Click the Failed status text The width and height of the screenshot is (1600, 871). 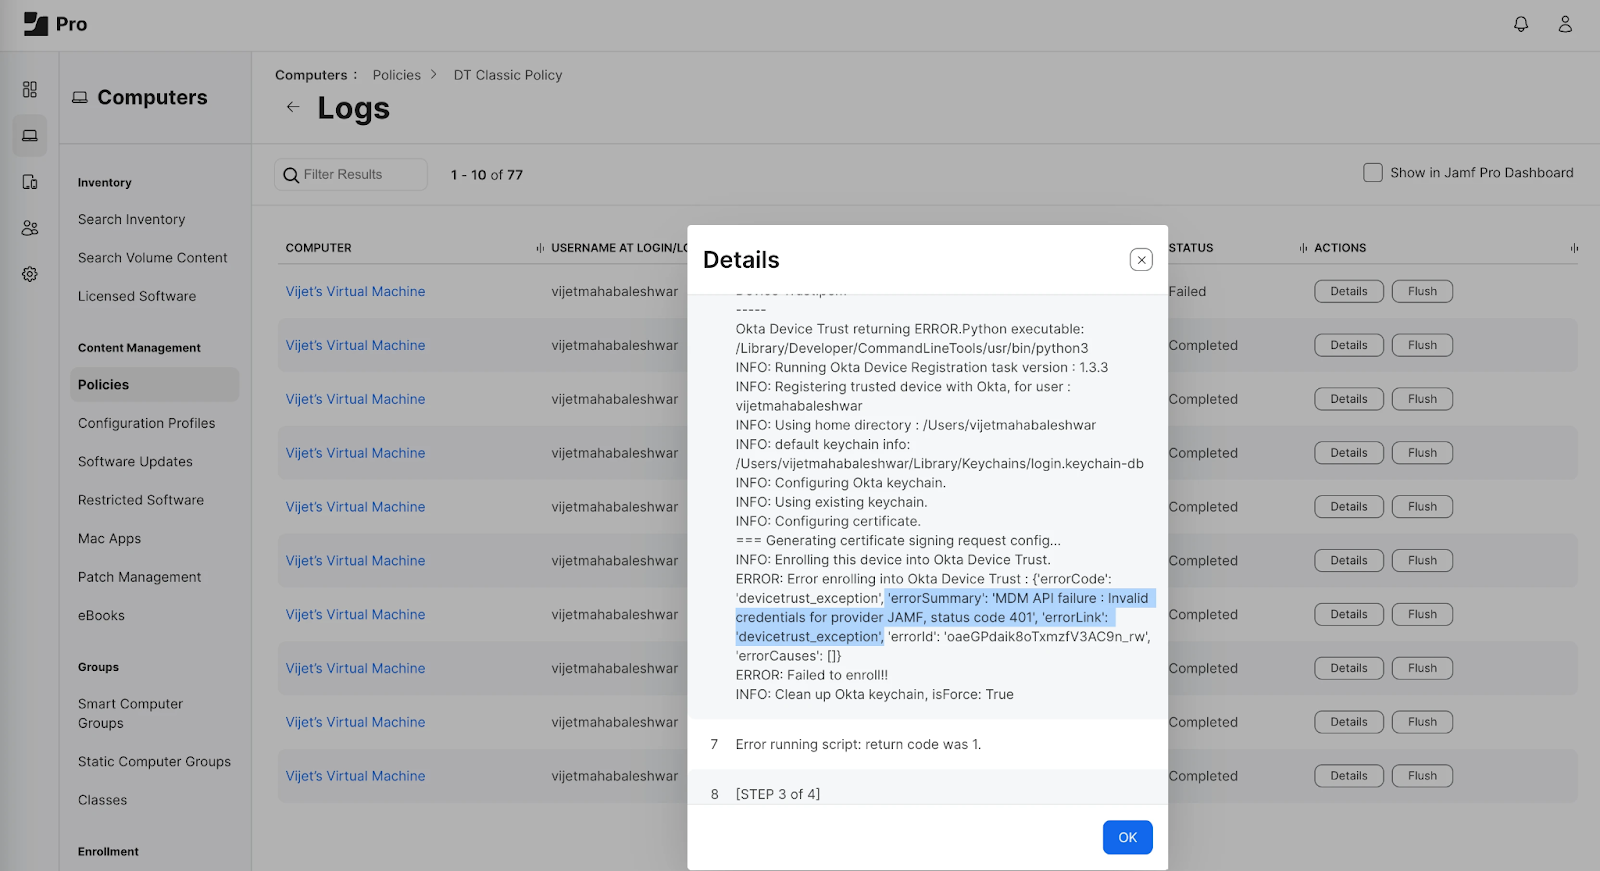[1188, 292]
